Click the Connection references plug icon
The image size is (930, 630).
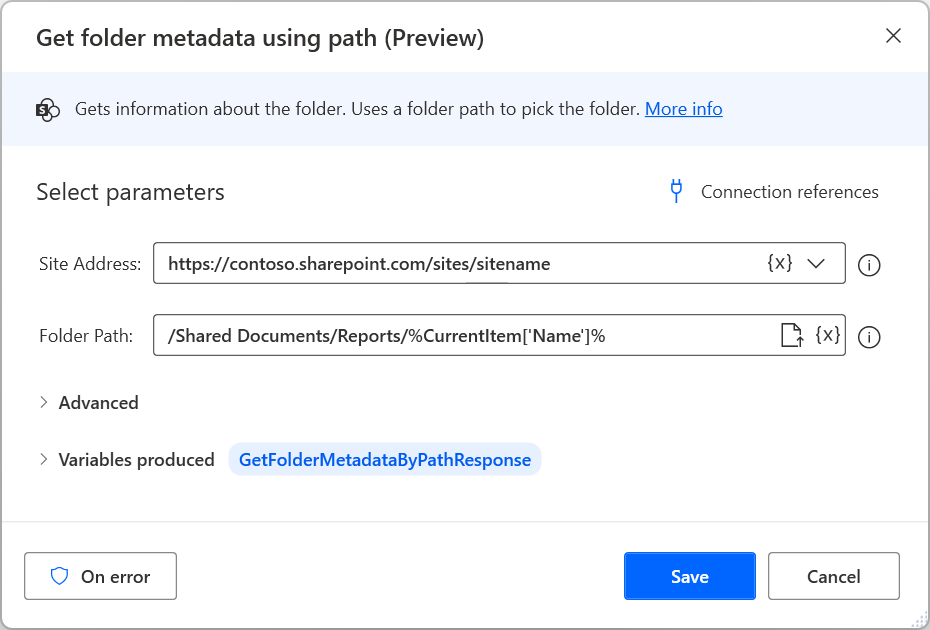pos(677,191)
